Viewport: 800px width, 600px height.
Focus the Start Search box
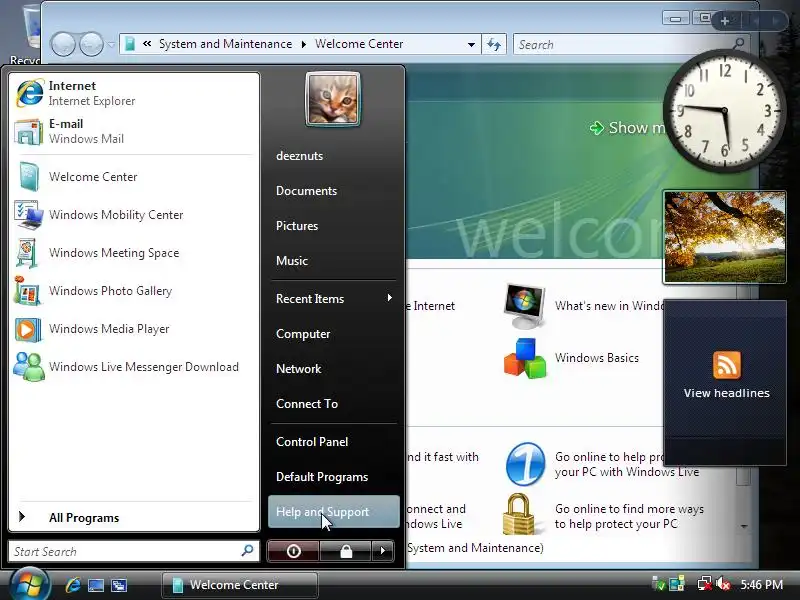134,551
